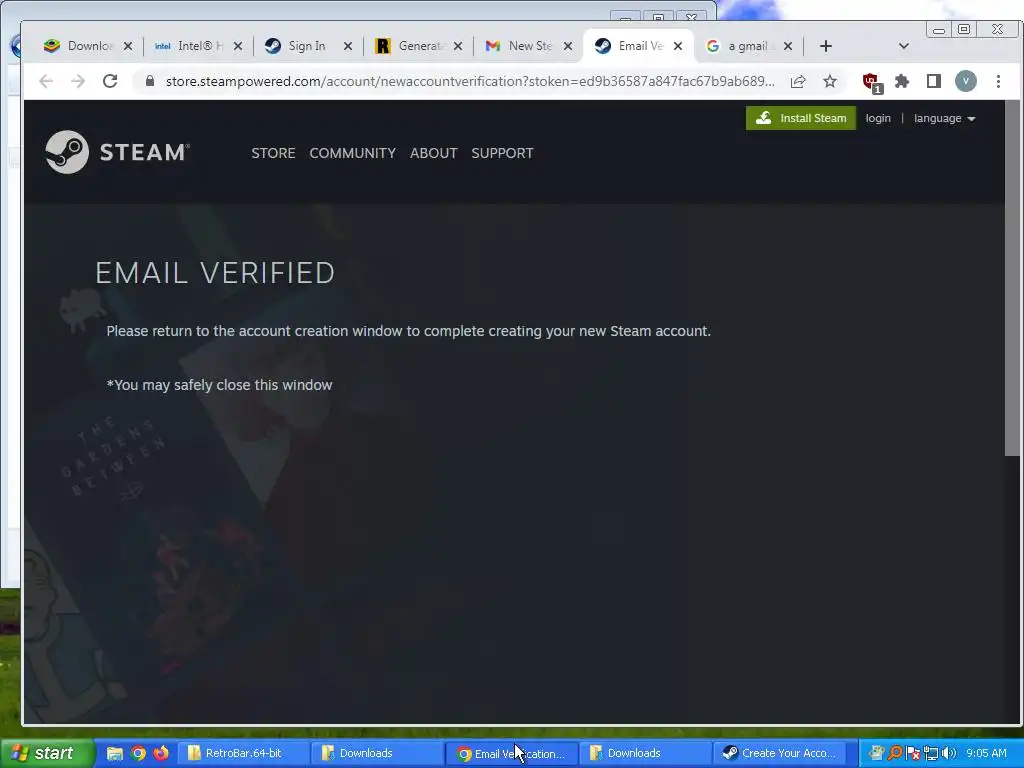Click the address bar URL
The width and height of the screenshot is (1024, 768).
tap(470, 81)
